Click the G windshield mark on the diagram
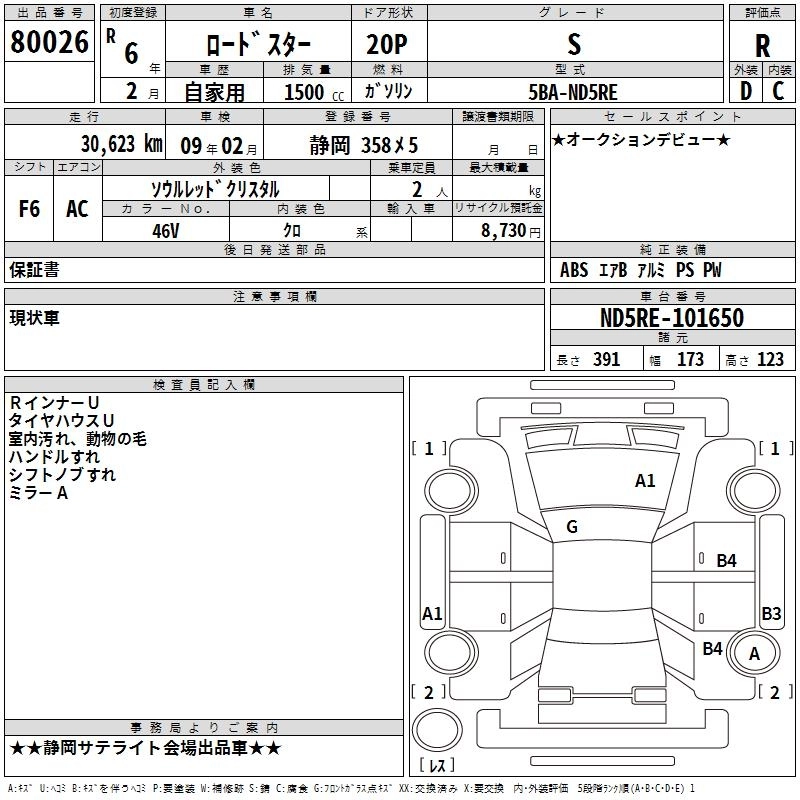The height and width of the screenshot is (800, 800). [x=572, y=527]
